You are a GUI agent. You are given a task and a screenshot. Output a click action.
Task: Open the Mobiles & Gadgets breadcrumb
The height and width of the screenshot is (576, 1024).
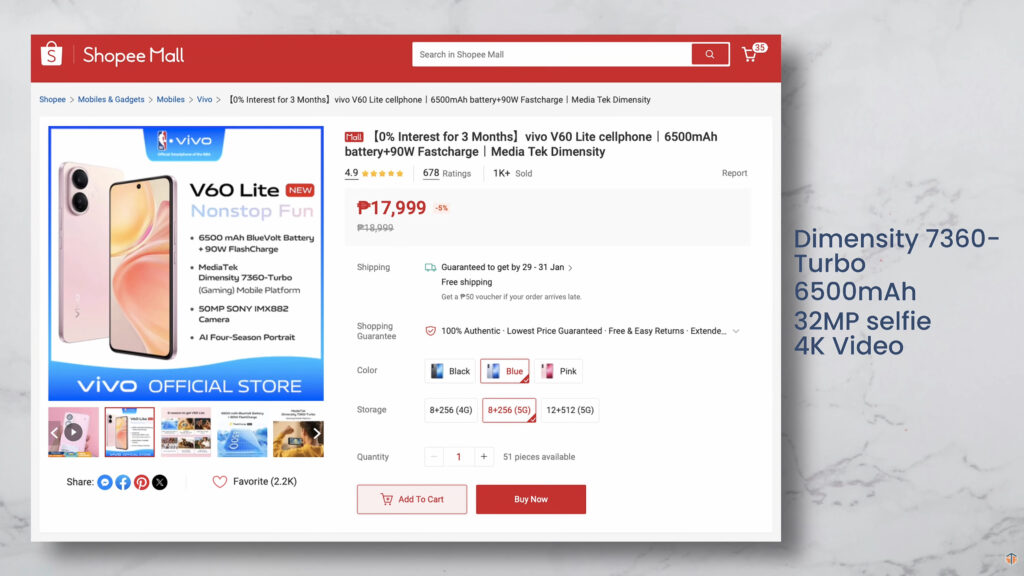[x=111, y=100]
